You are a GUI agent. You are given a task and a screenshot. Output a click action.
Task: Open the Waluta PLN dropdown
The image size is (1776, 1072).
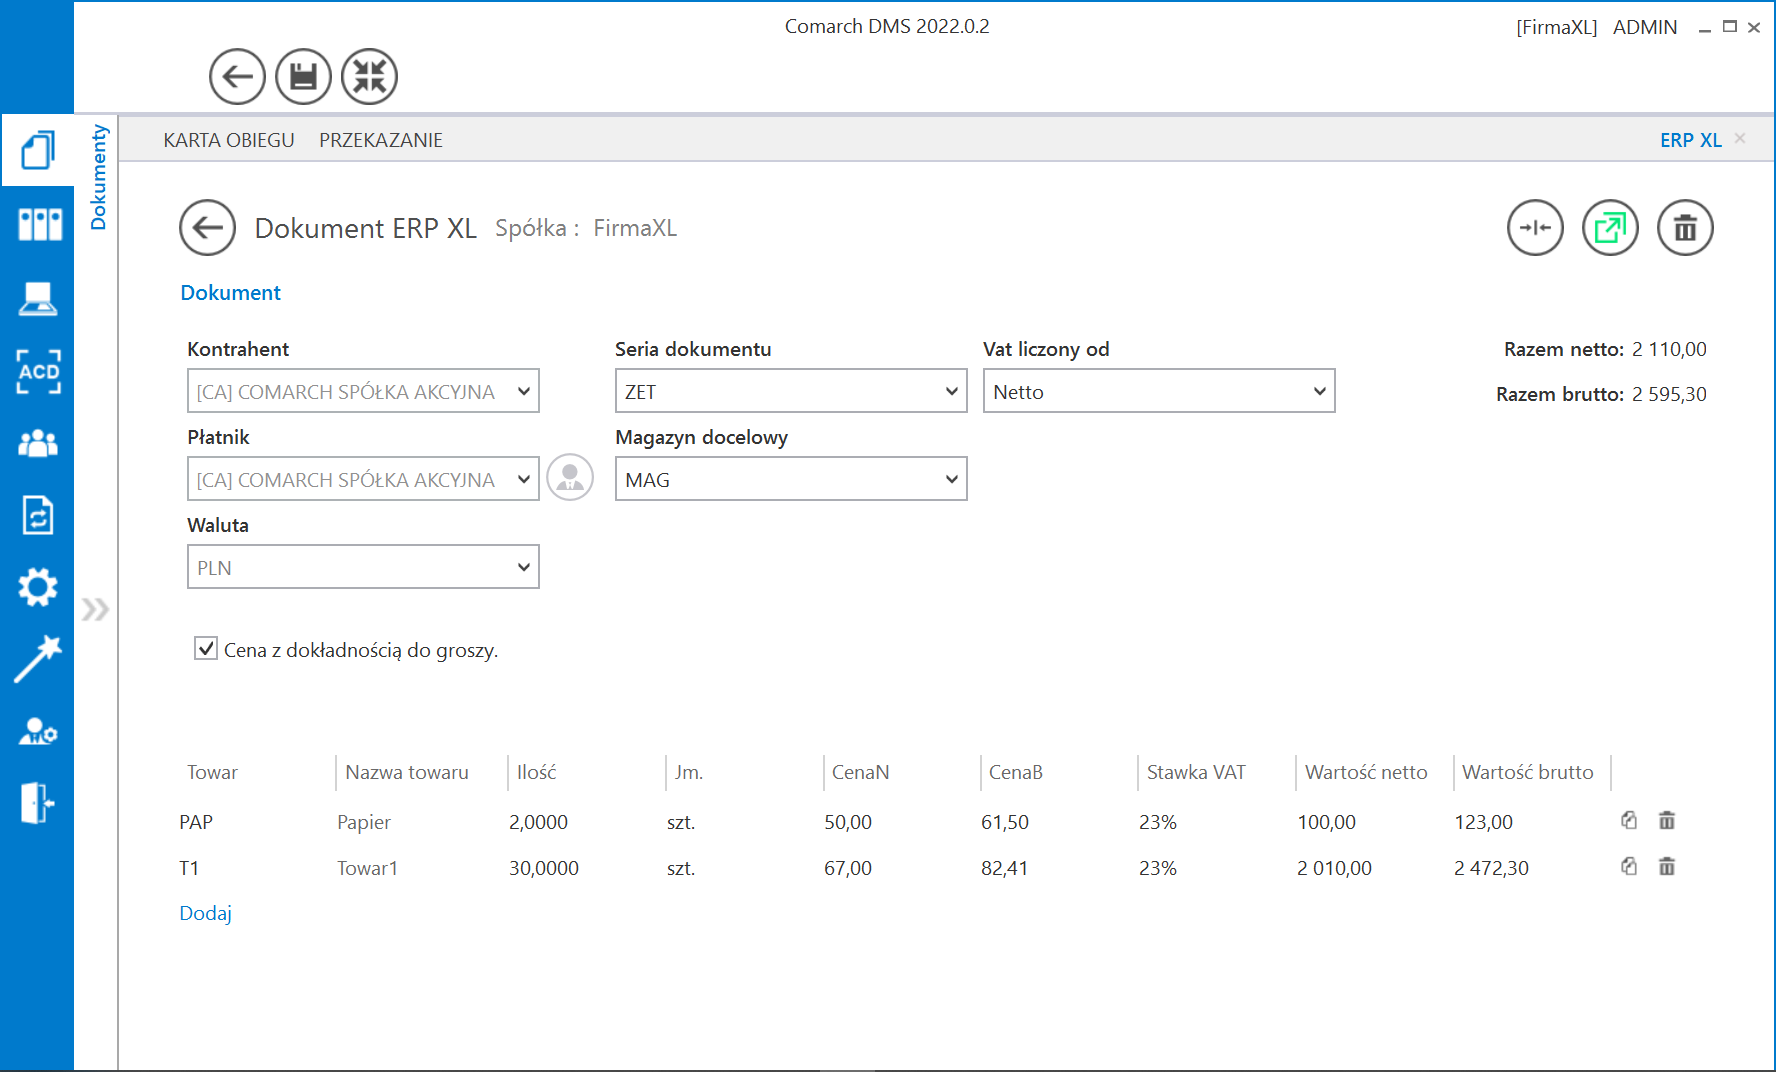[x=363, y=567]
